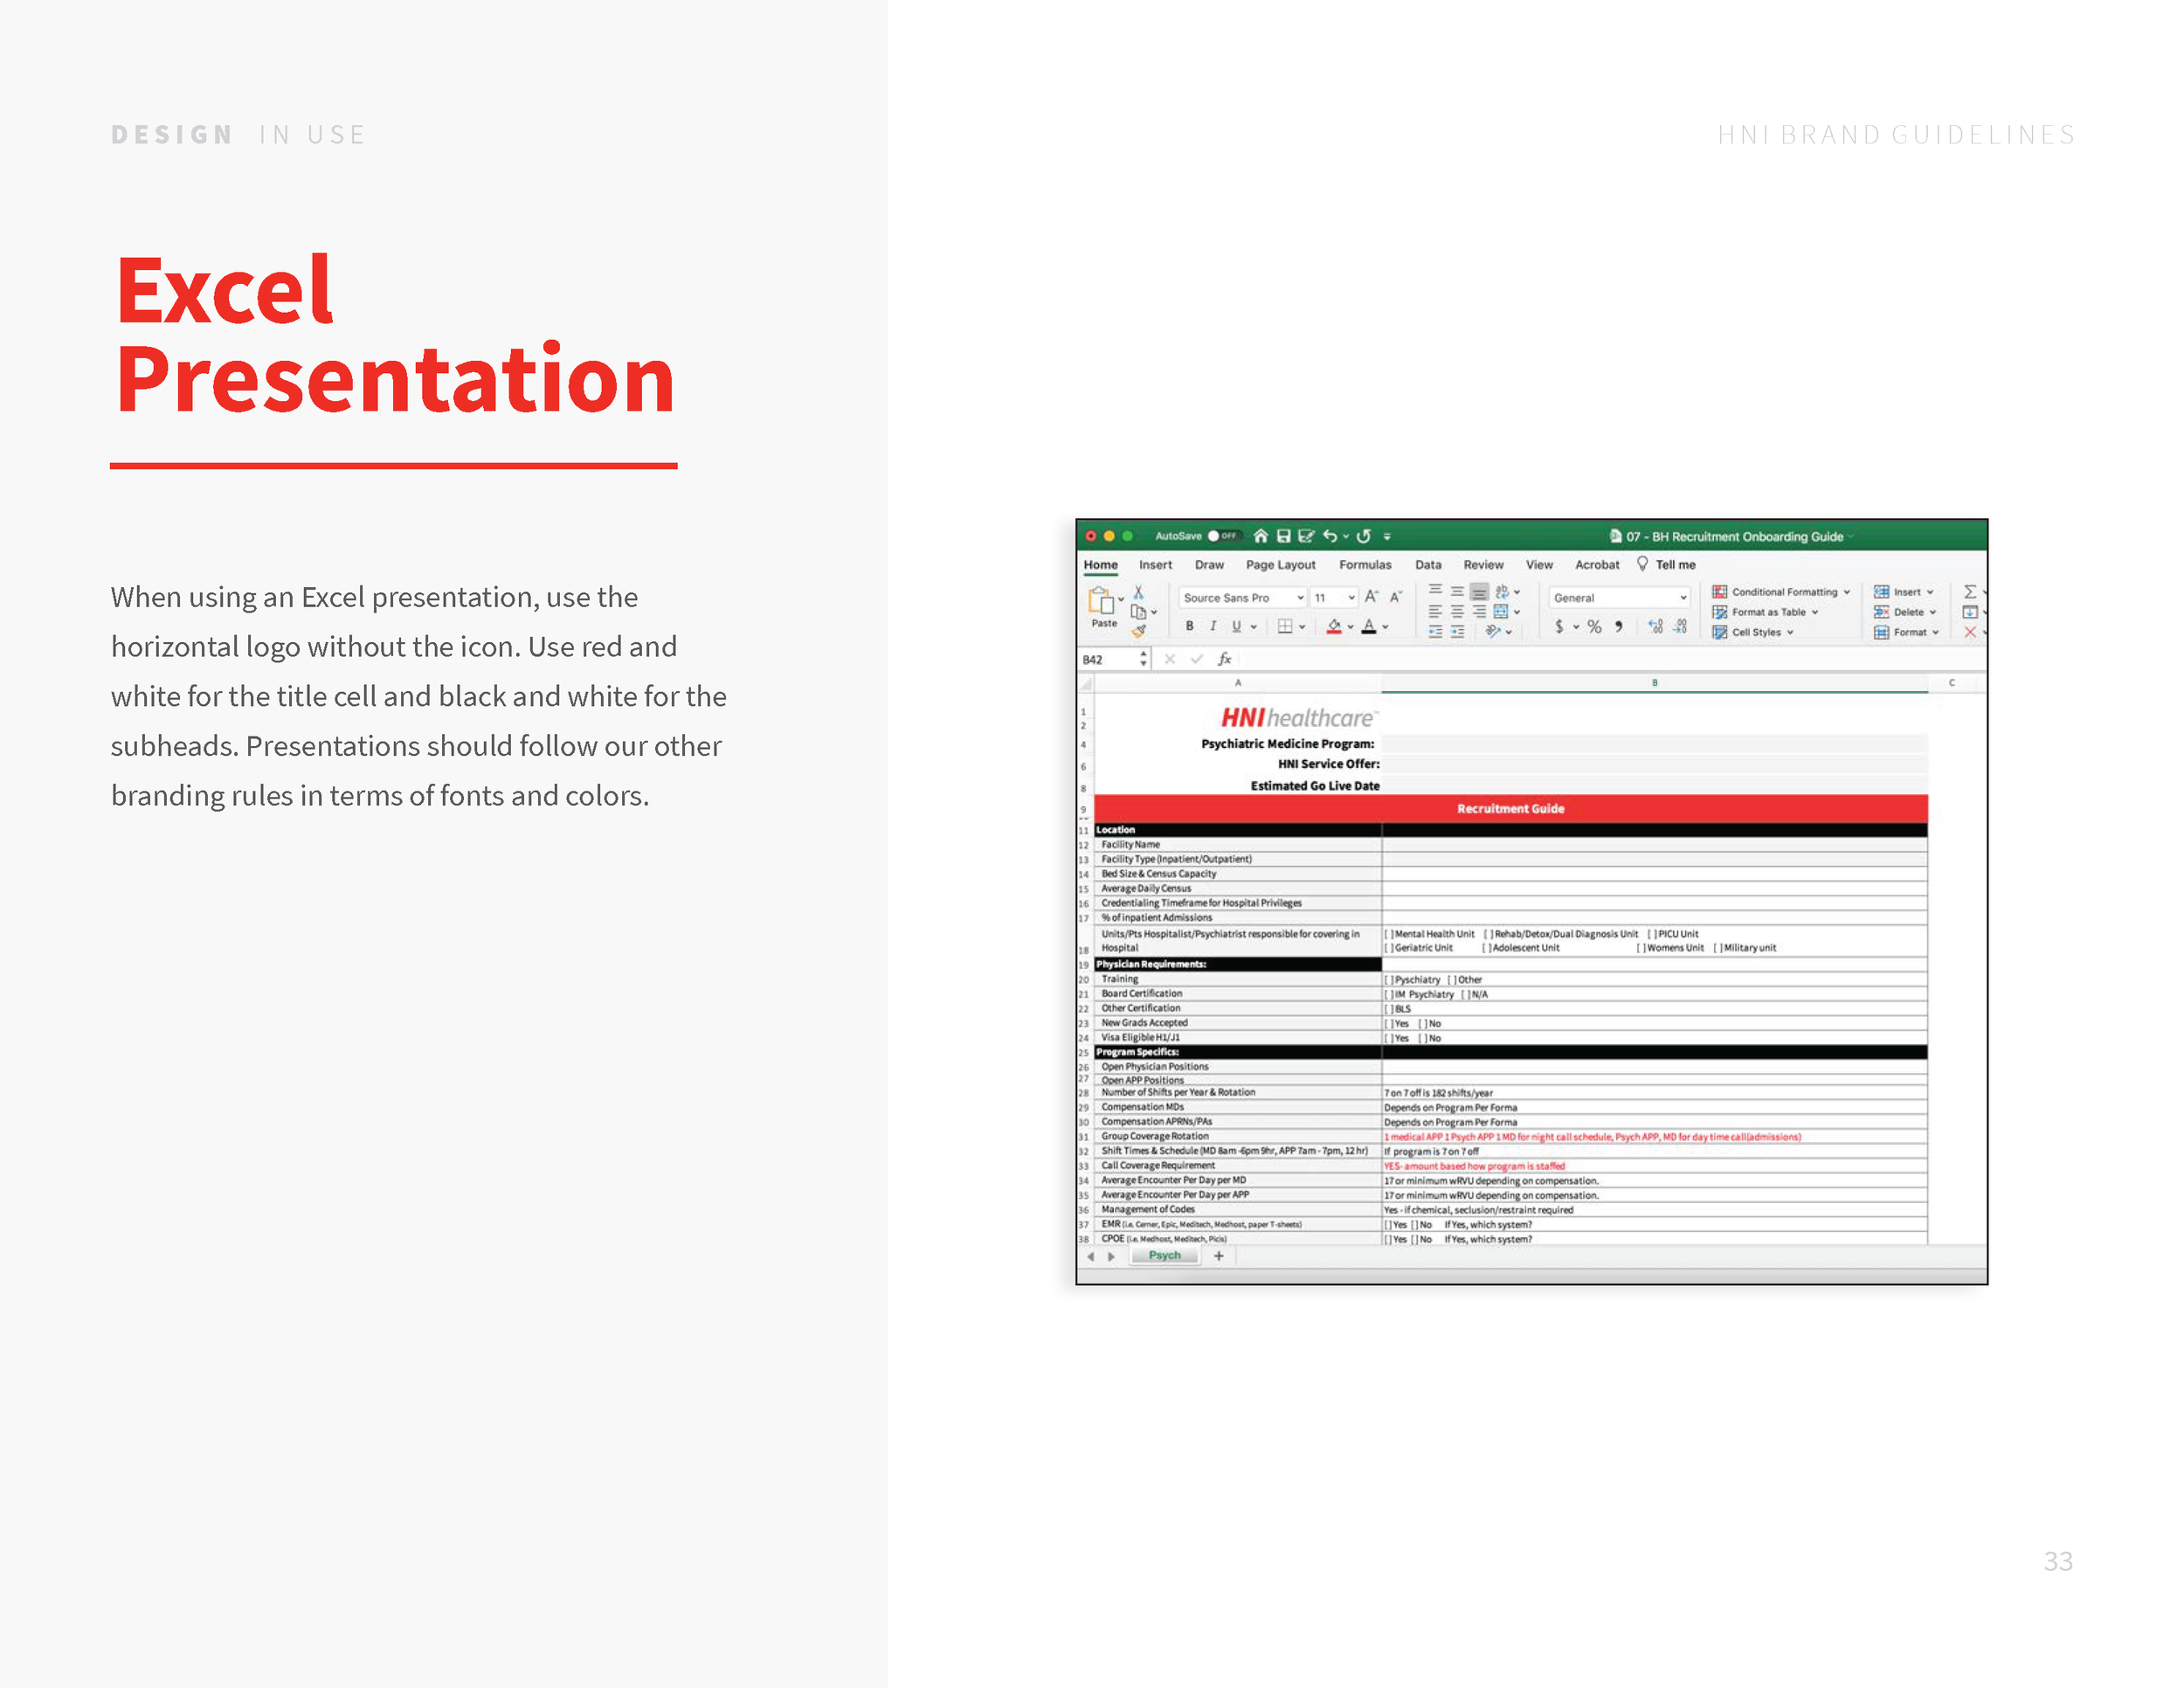Select Center text alignment

click(1458, 612)
